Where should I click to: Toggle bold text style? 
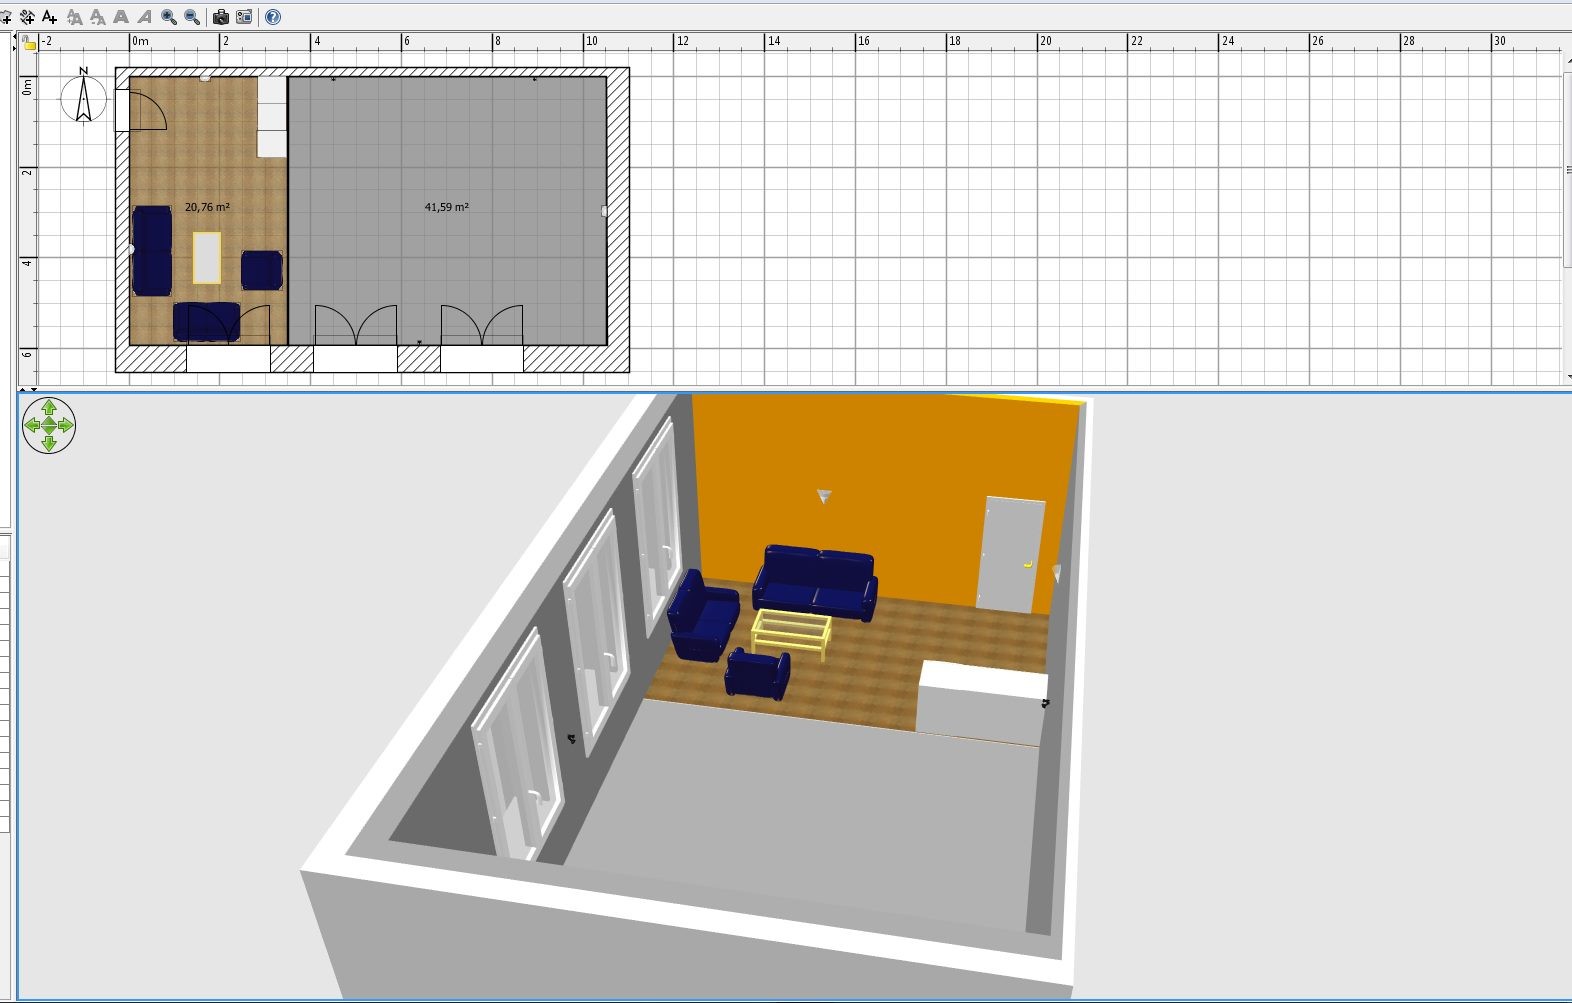tap(121, 17)
